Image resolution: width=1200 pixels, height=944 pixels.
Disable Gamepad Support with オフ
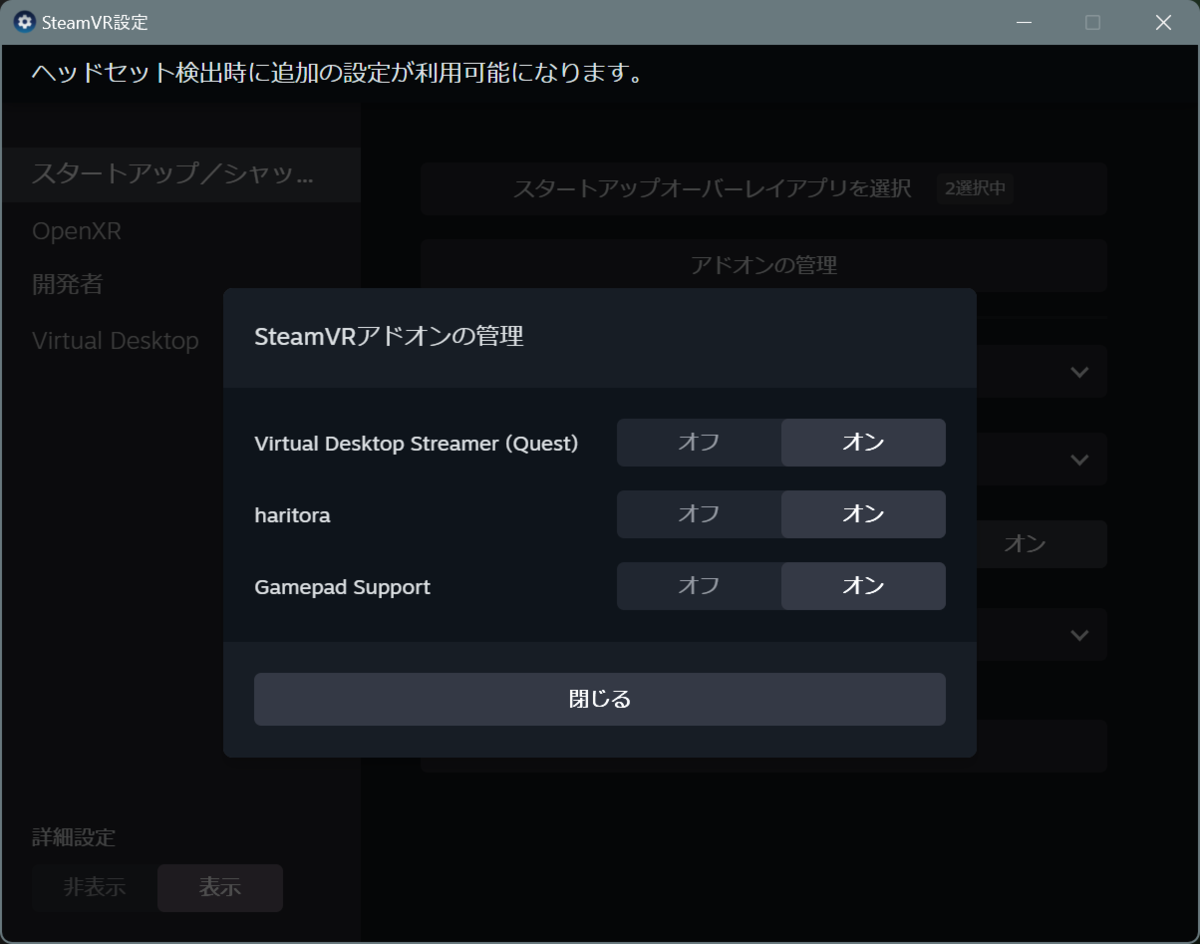(699, 586)
